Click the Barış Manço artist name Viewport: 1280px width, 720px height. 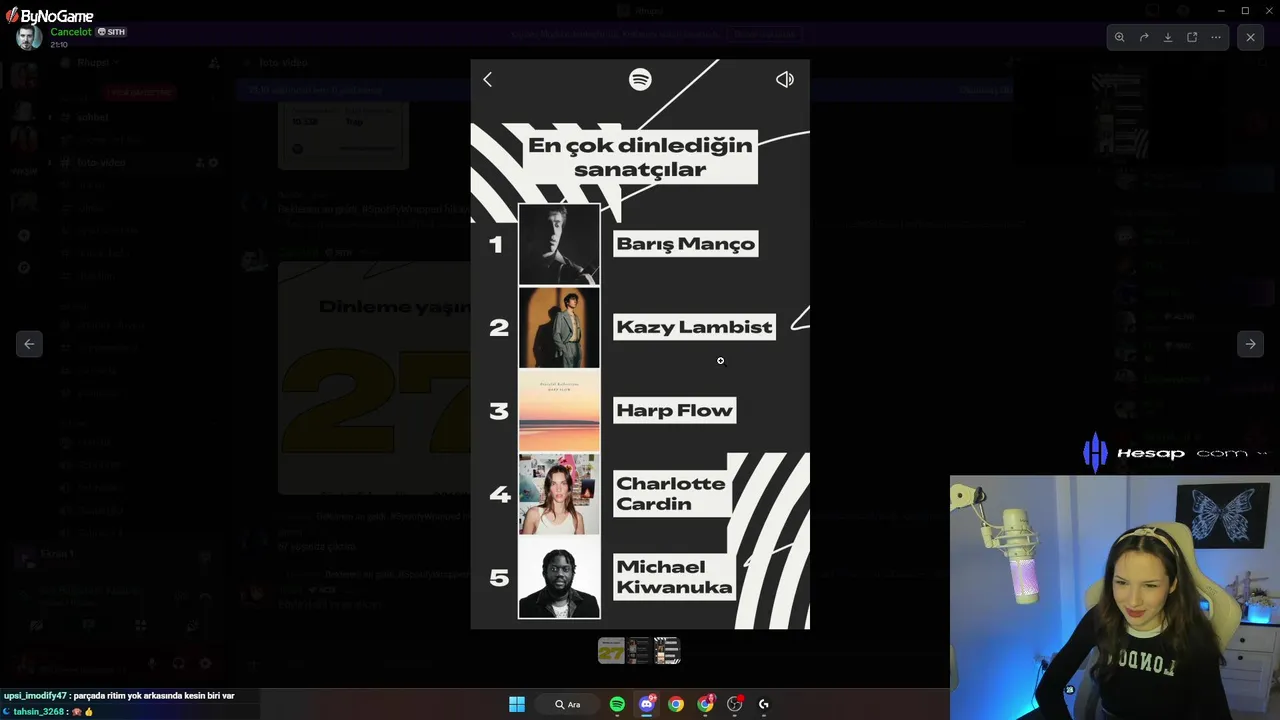point(686,244)
